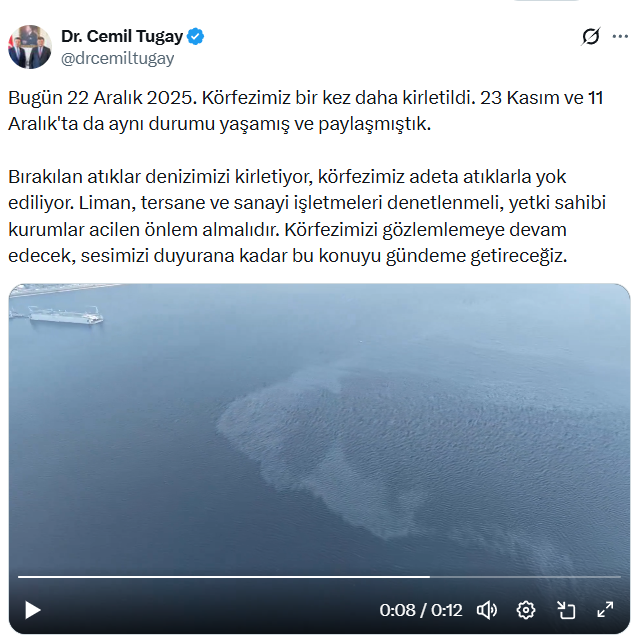
Task: Click the Grok explain-post icon
Action: pos(591,36)
